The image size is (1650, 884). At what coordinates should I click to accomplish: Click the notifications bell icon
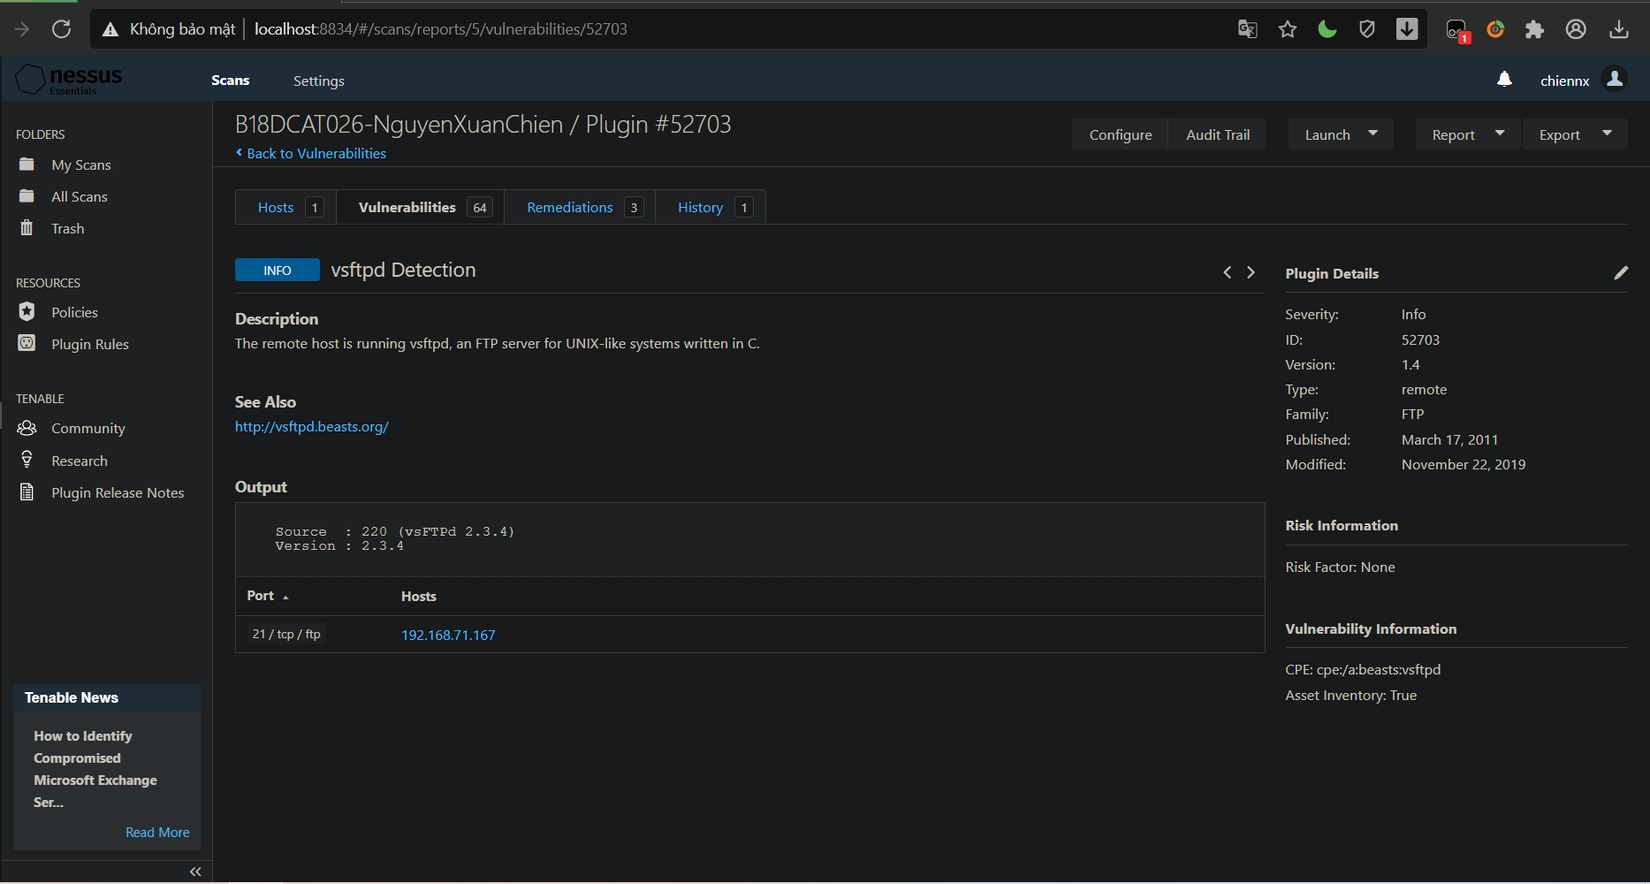pos(1504,79)
